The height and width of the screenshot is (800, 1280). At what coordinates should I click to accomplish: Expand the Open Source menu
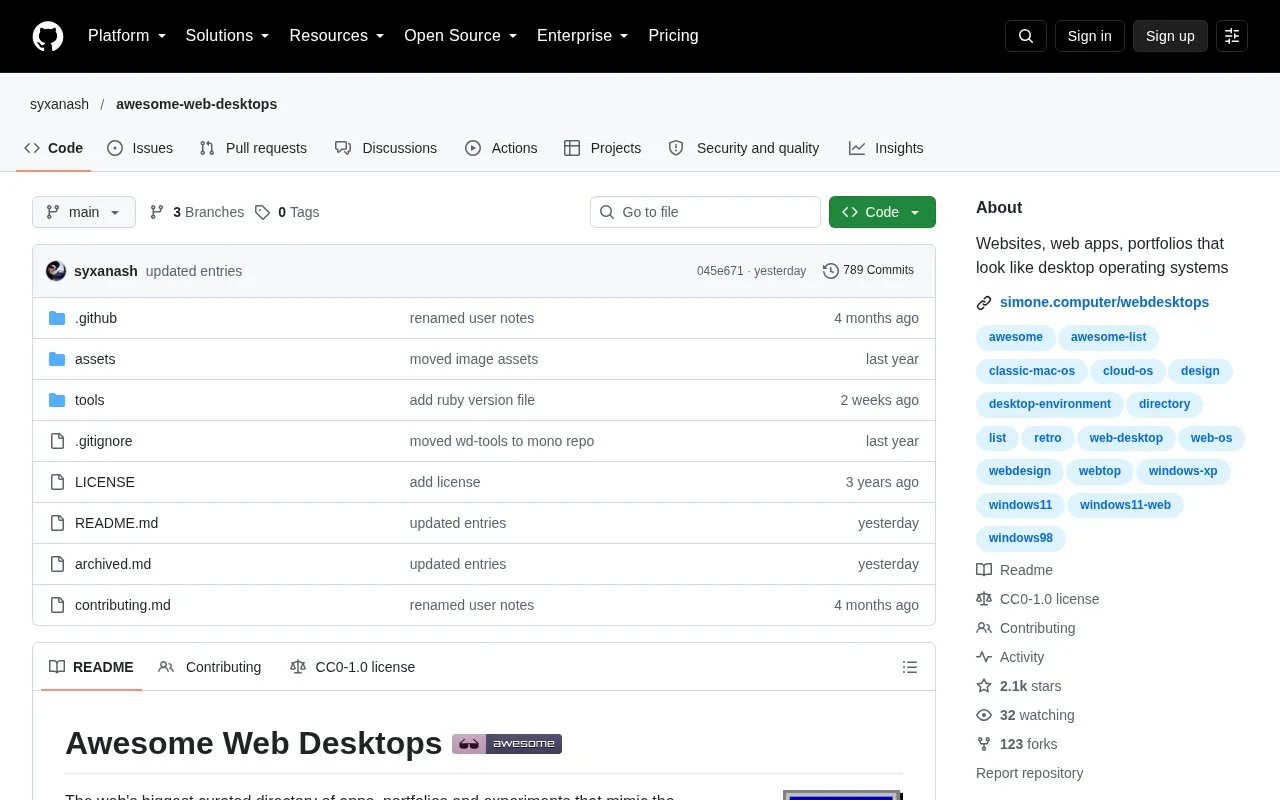(x=461, y=36)
